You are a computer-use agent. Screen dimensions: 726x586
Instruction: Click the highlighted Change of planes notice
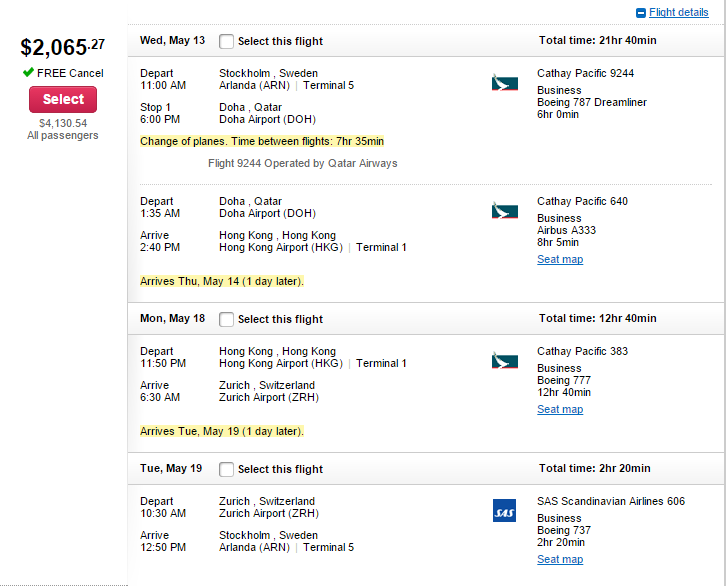pyautogui.click(x=262, y=141)
